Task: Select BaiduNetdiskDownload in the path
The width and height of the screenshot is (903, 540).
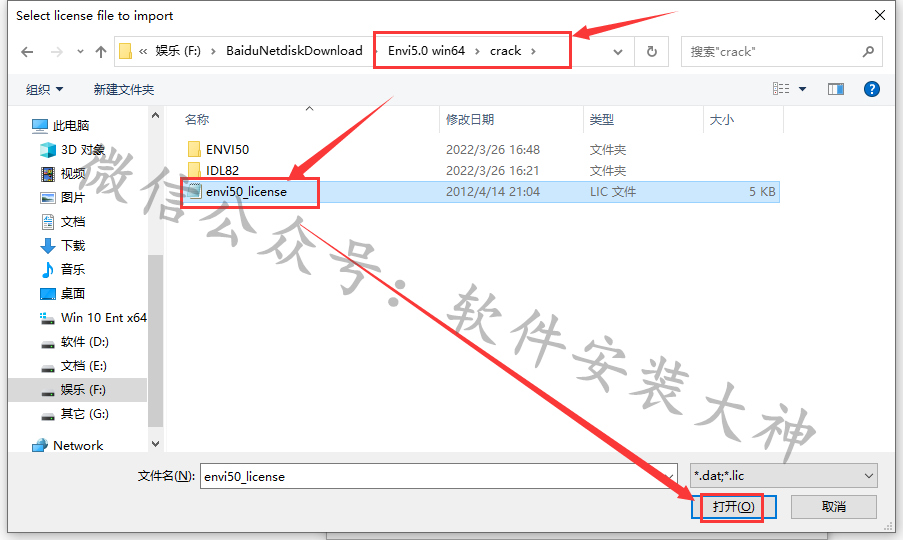Action: tap(294, 51)
